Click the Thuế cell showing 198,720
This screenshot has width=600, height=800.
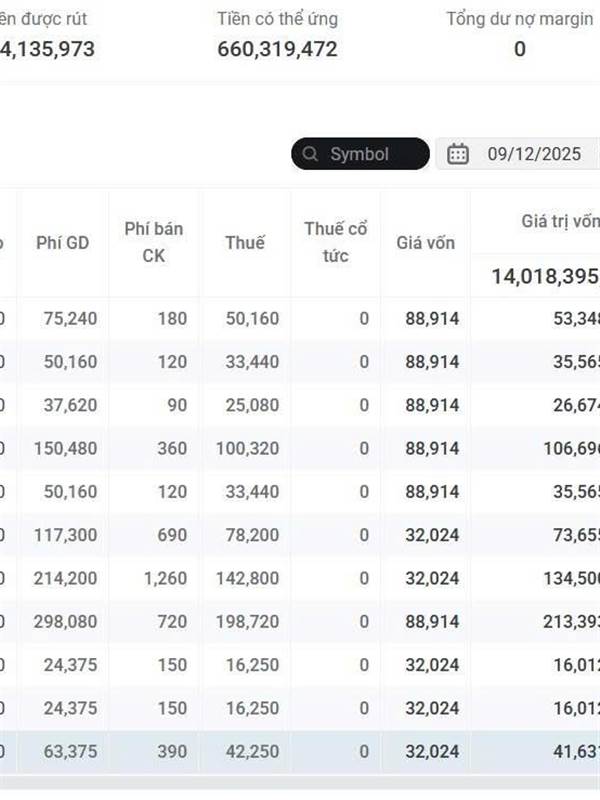[x=245, y=622]
